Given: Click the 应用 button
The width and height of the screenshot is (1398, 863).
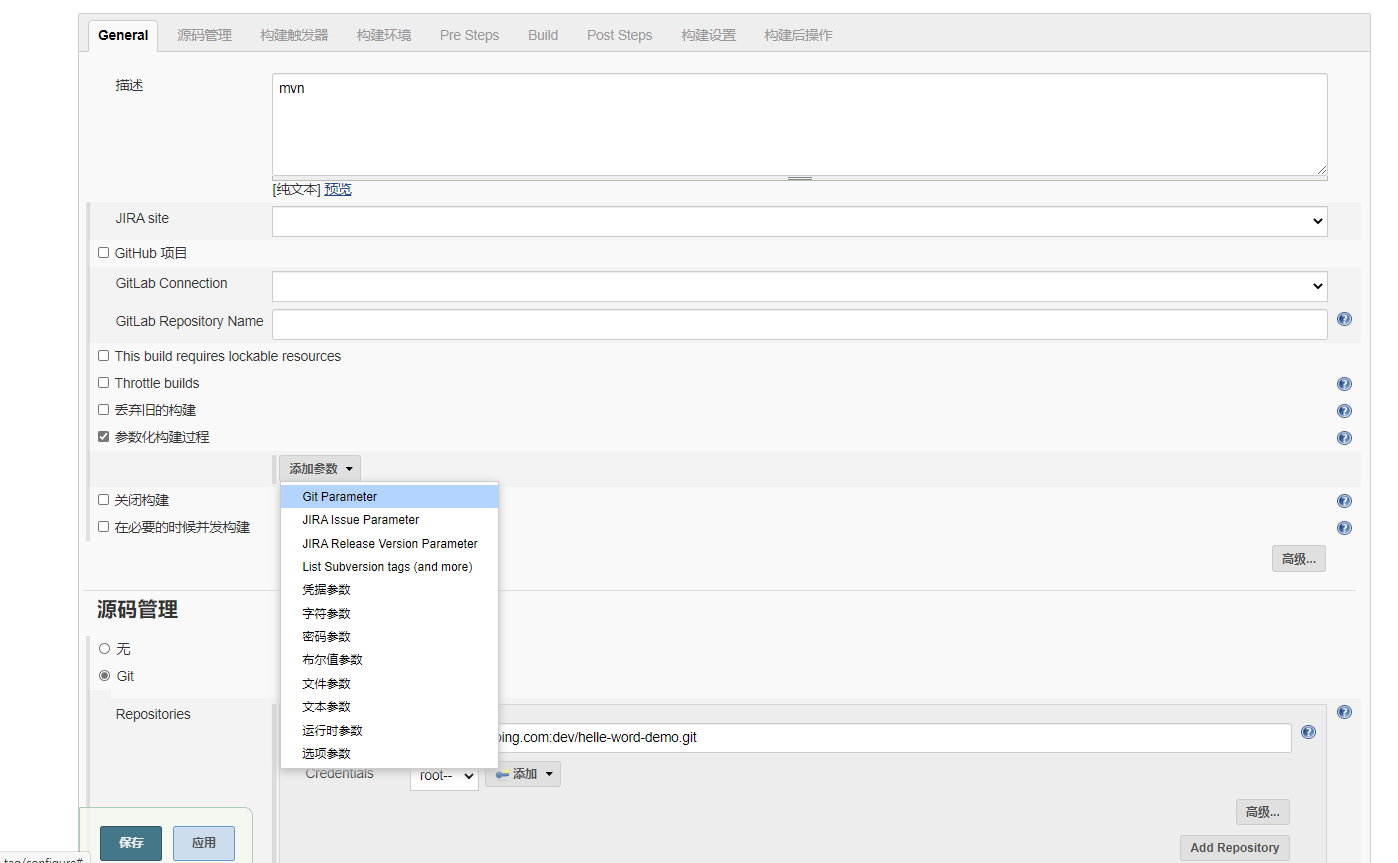Looking at the screenshot, I should click(204, 843).
